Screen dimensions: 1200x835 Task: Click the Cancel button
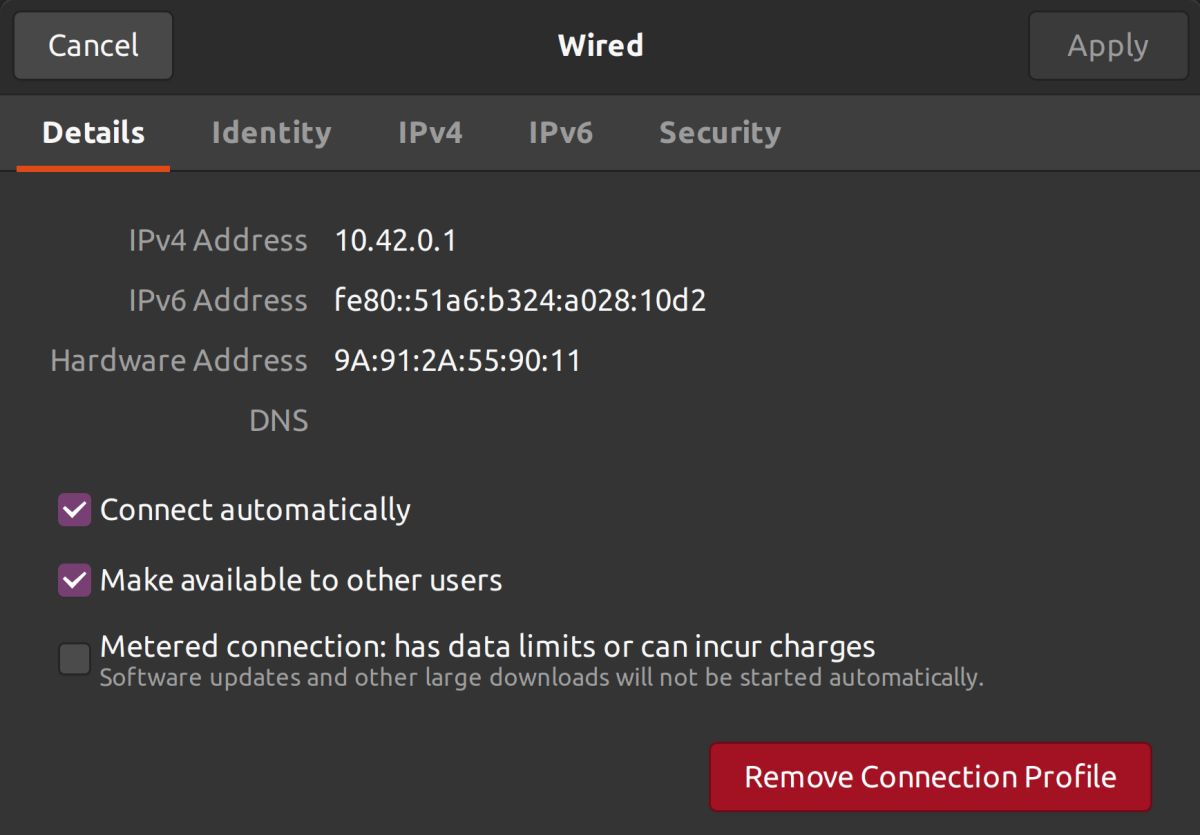93,46
